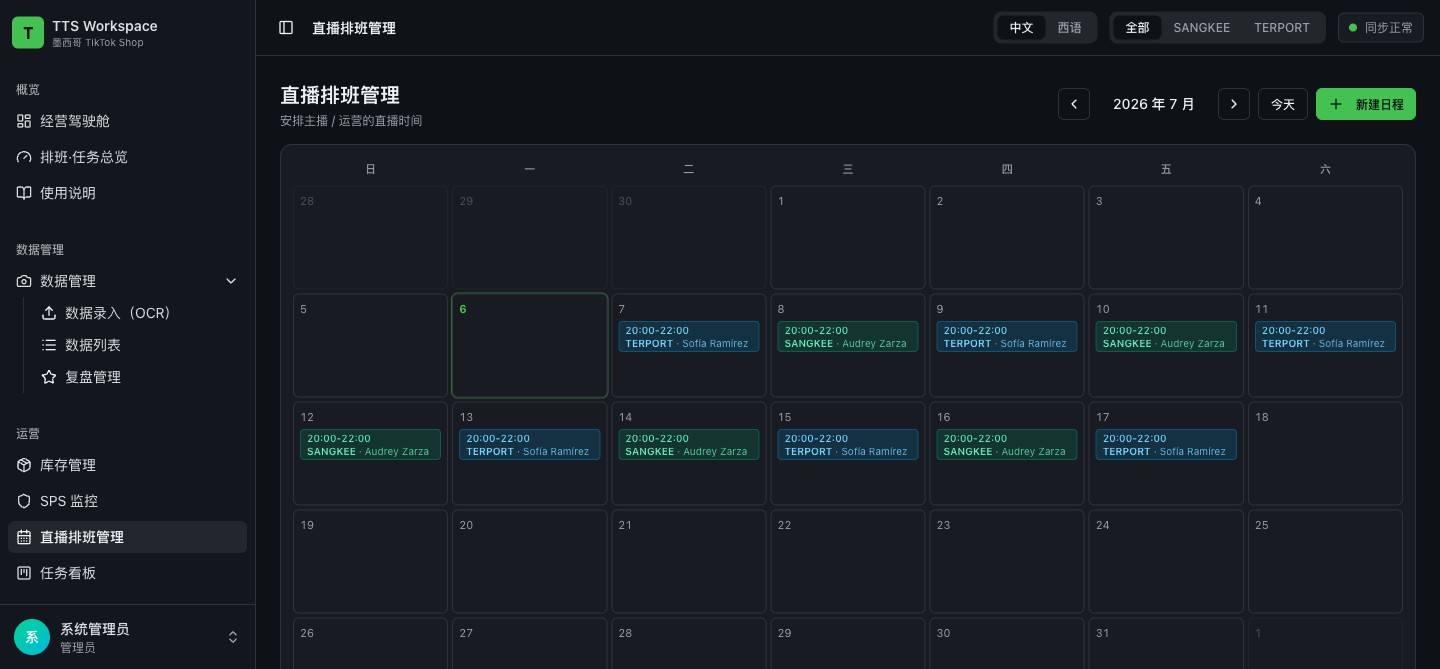Go to the previous month

tap(1074, 104)
